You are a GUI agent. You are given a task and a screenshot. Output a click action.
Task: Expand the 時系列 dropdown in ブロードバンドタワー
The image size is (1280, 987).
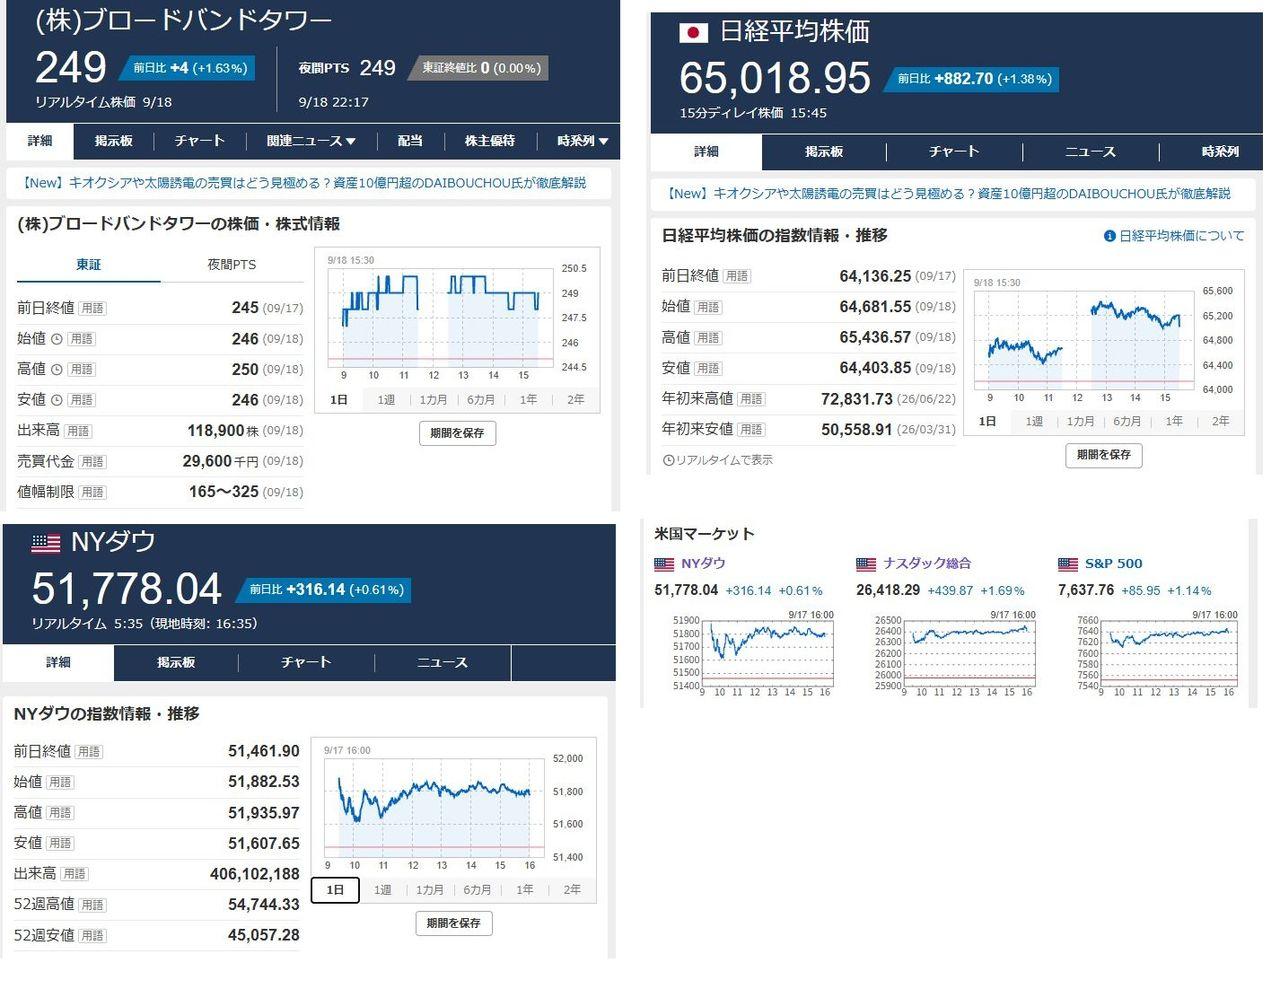point(583,141)
